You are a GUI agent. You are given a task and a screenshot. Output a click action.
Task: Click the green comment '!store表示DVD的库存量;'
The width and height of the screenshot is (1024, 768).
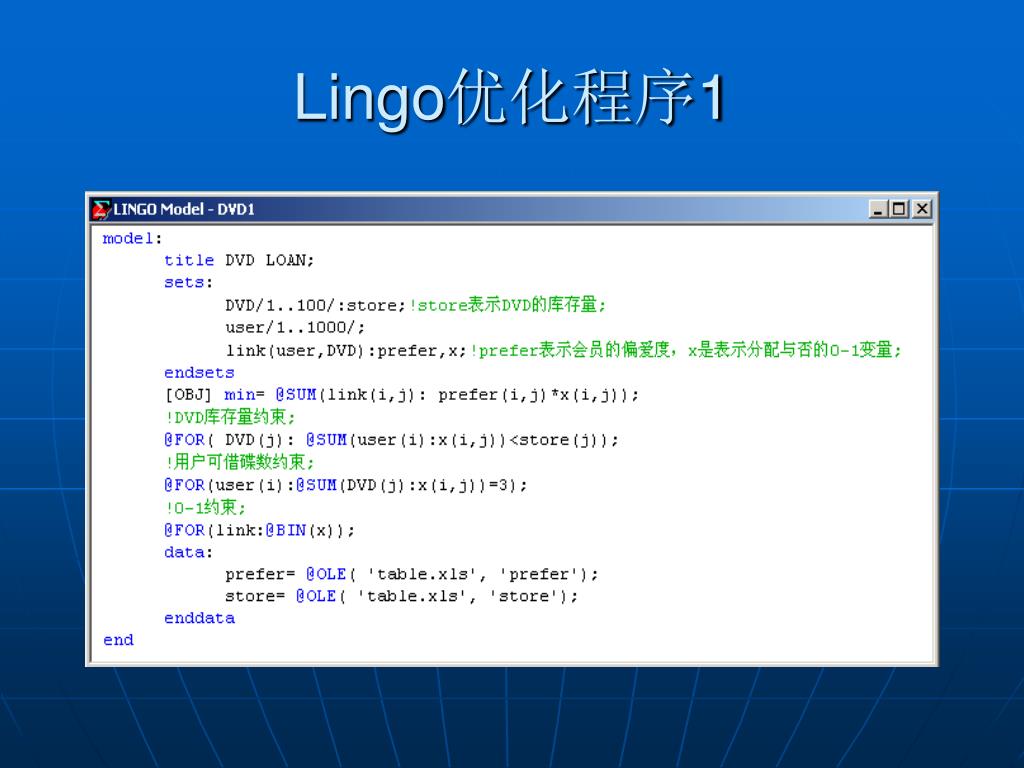point(508,305)
